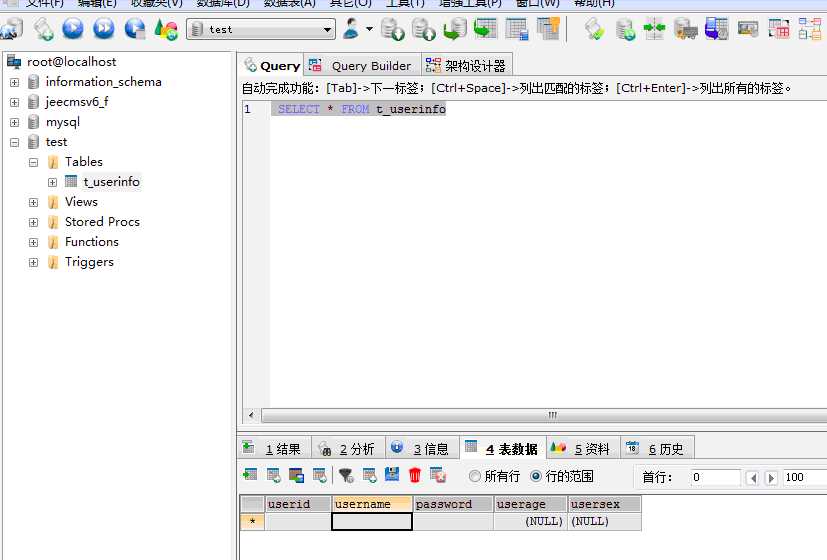The image size is (827, 560).
Task: Open the user manager dropdown arrow
Action: pyautogui.click(x=369, y=29)
